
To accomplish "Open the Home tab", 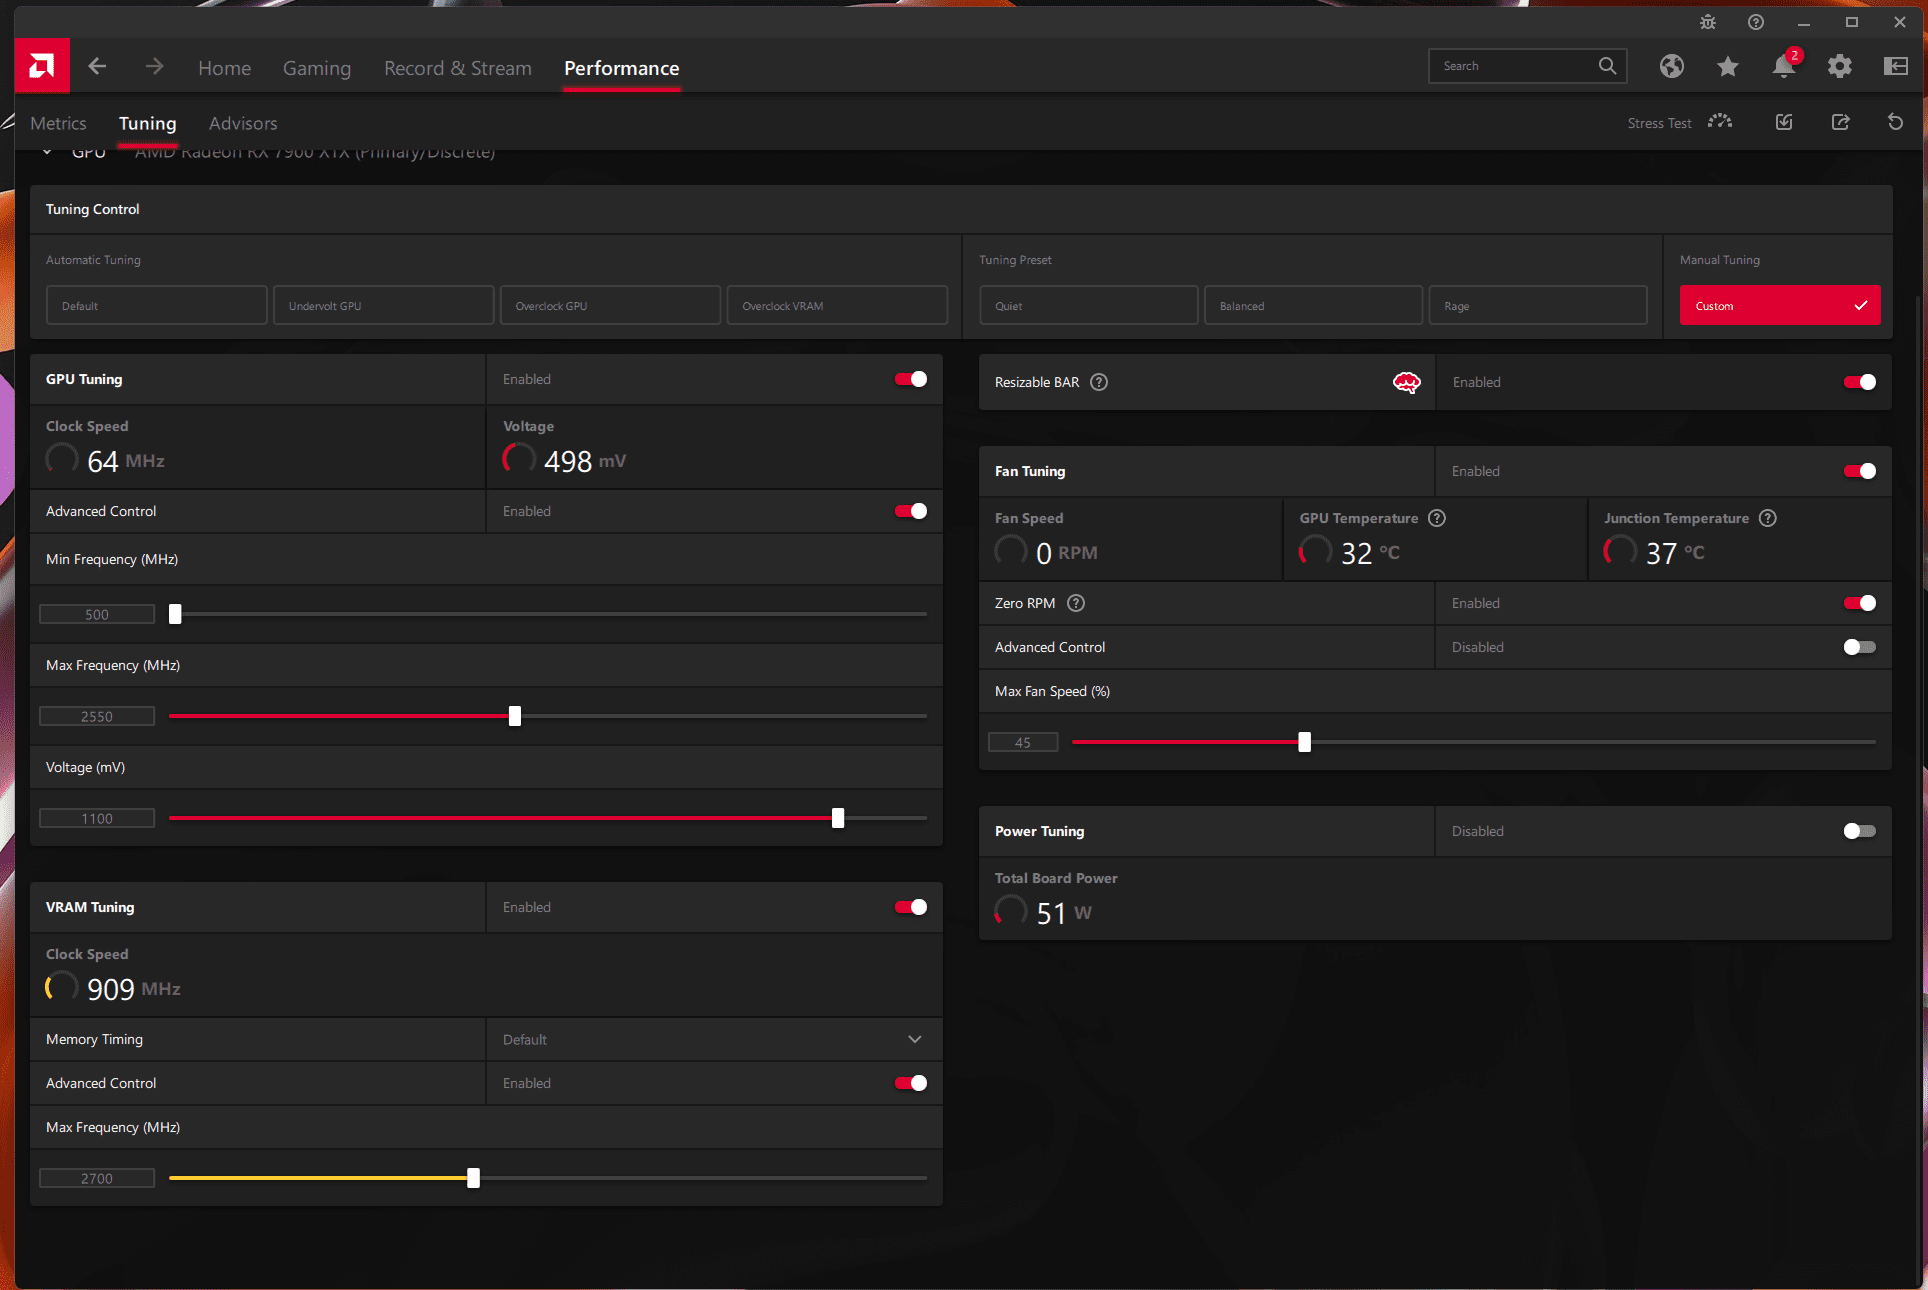I will 224,68.
